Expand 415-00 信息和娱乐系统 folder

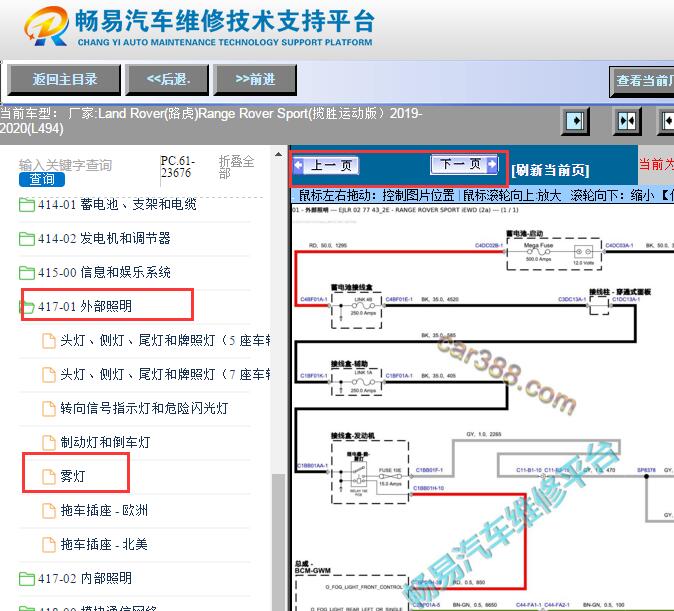104,272
